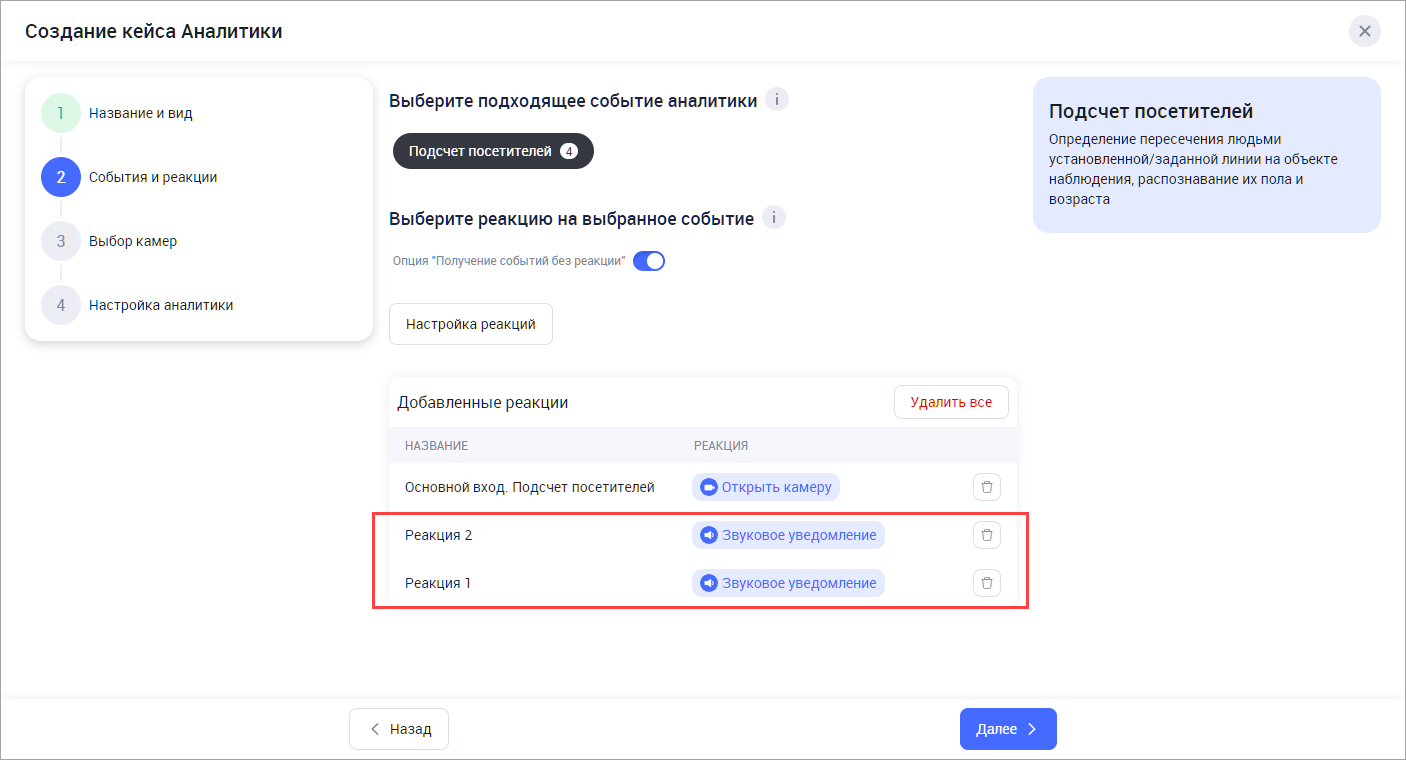The image size is (1406, 760).
Task: Select the Подсчет посетителей event chip
Action: [x=493, y=152]
